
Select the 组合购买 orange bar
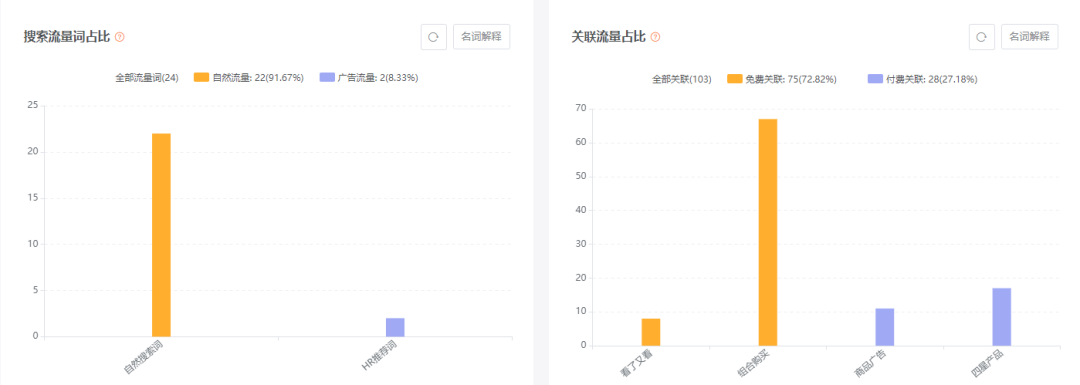click(x=768, y=232)
